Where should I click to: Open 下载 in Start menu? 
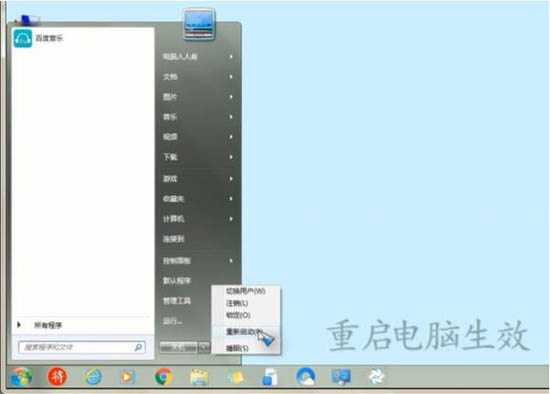(170, 157)
